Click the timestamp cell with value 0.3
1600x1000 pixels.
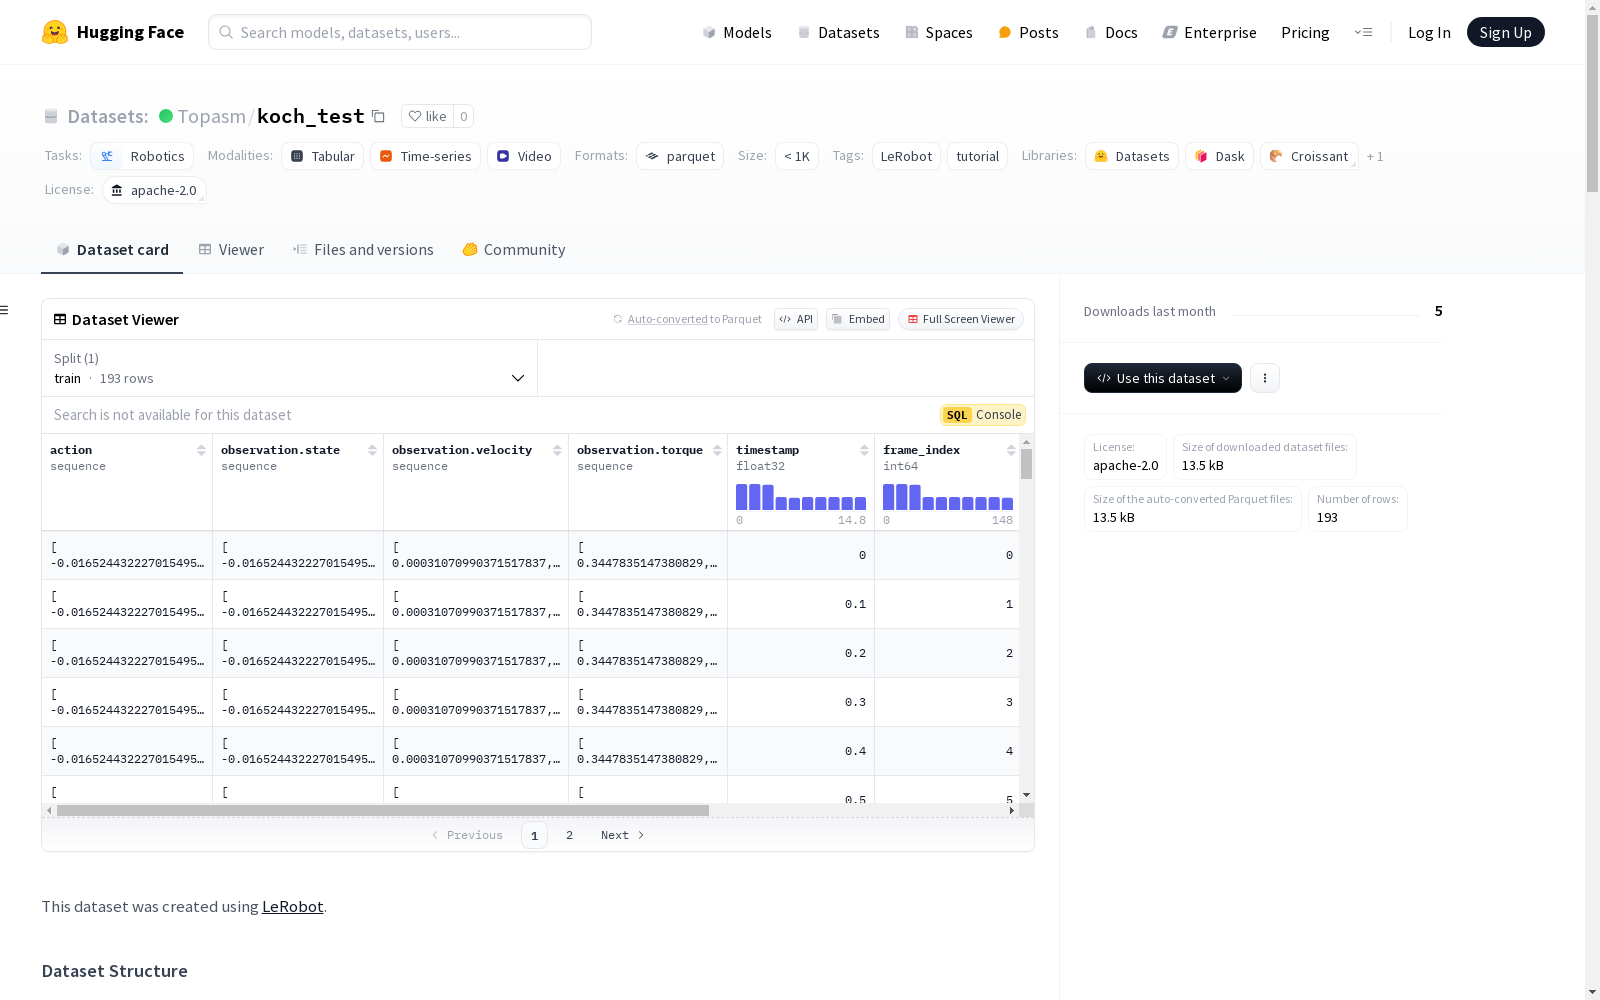pyautogui.click(x=801, y=702)
